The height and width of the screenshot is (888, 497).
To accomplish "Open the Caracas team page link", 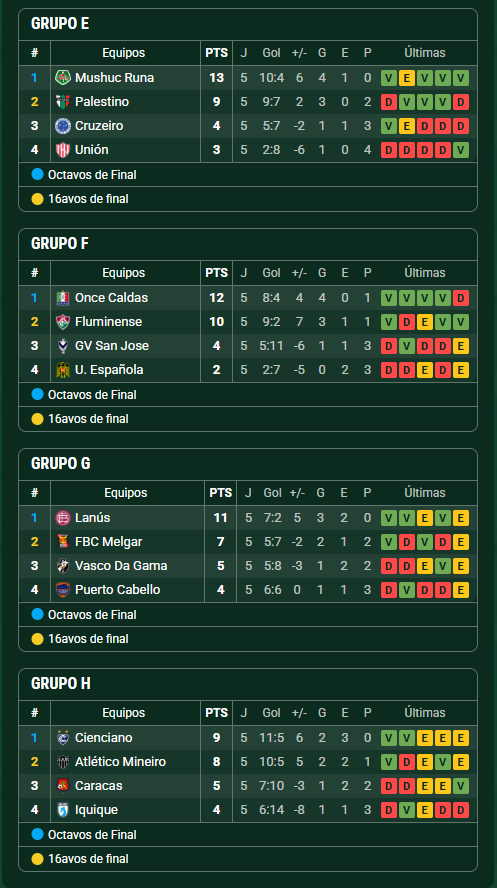I will (x=98, y=786).
